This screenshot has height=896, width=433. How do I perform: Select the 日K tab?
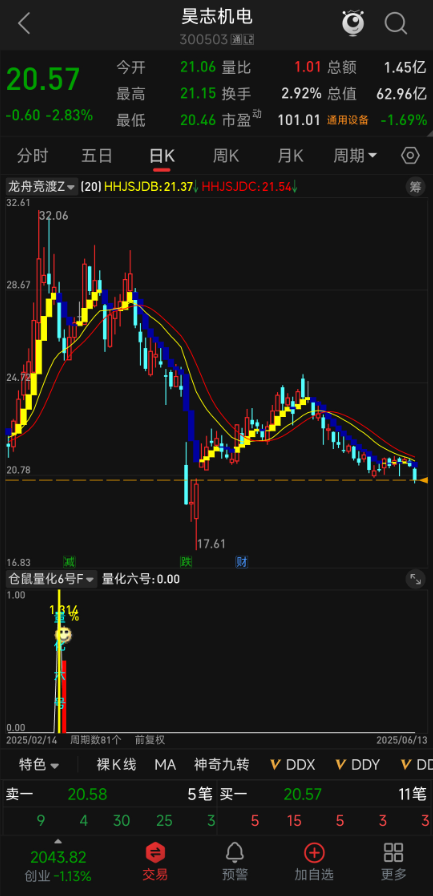pos(162,155)
